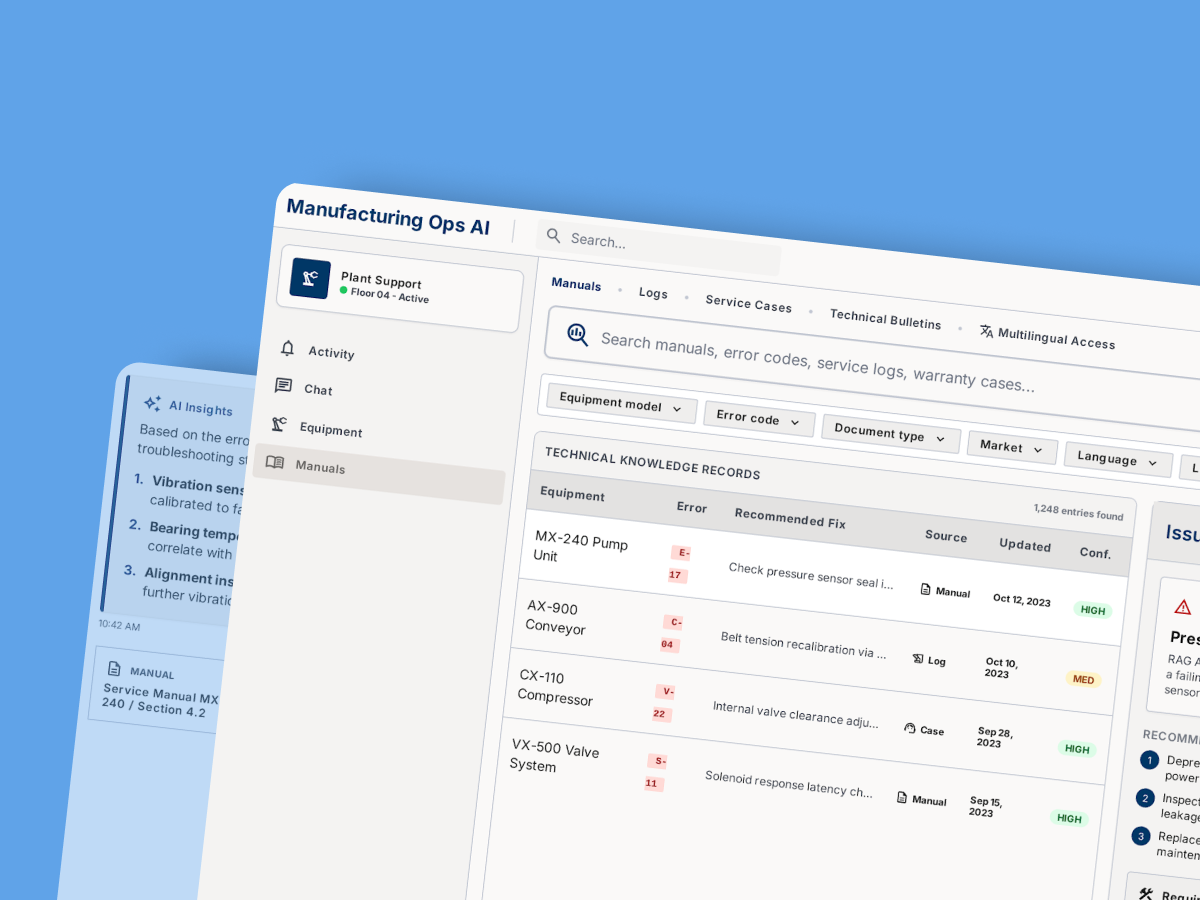Click the Oct 12, 2023 date cell

tap(1022, 600)
